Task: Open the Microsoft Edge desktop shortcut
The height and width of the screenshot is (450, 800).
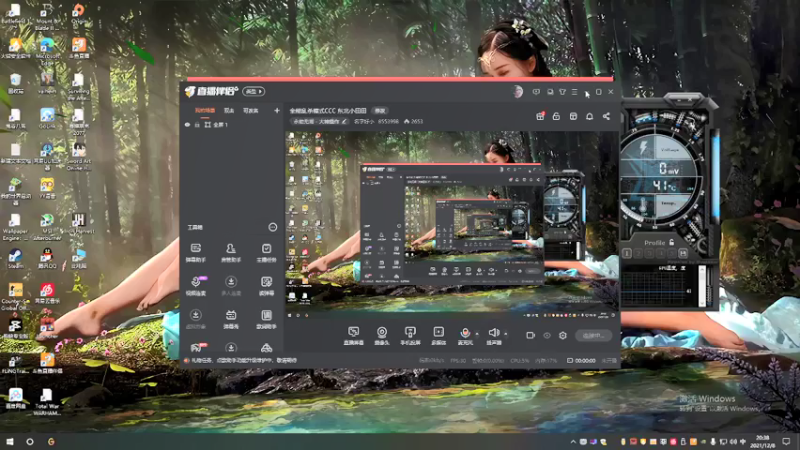Action: [x=47, y=50]
